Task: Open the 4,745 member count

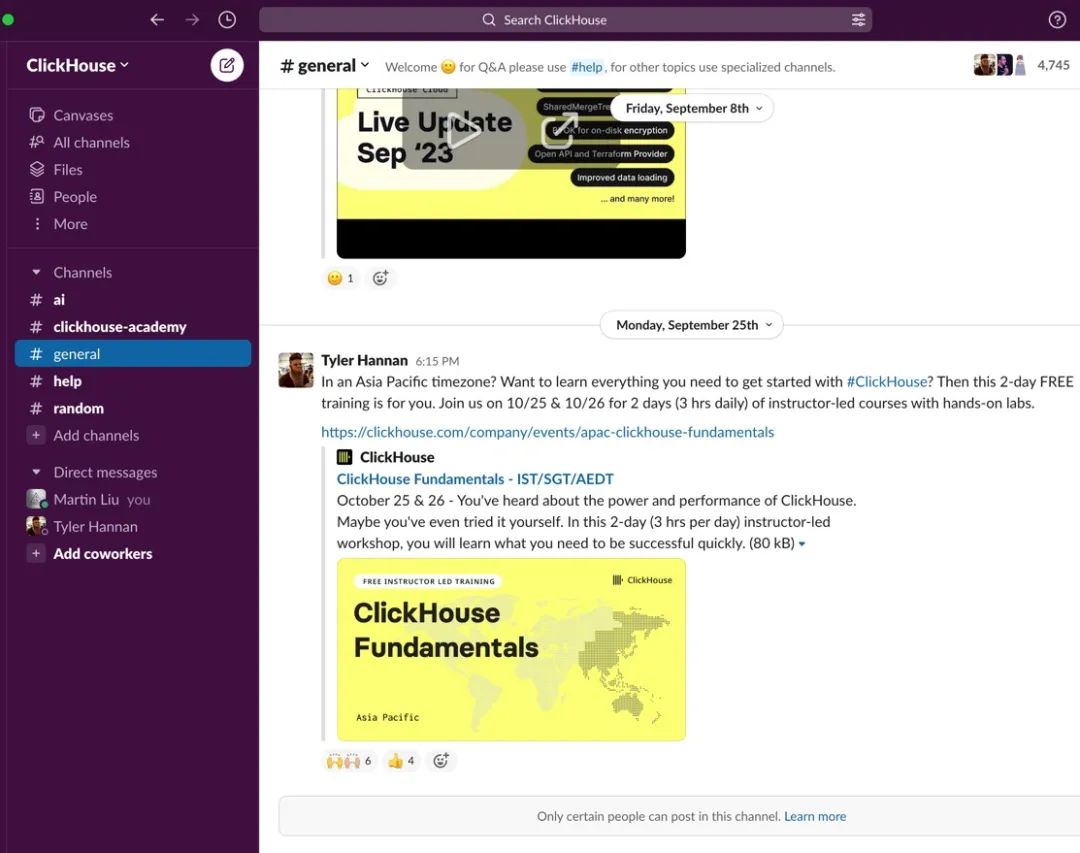Action: click(x=1053, y=65)
